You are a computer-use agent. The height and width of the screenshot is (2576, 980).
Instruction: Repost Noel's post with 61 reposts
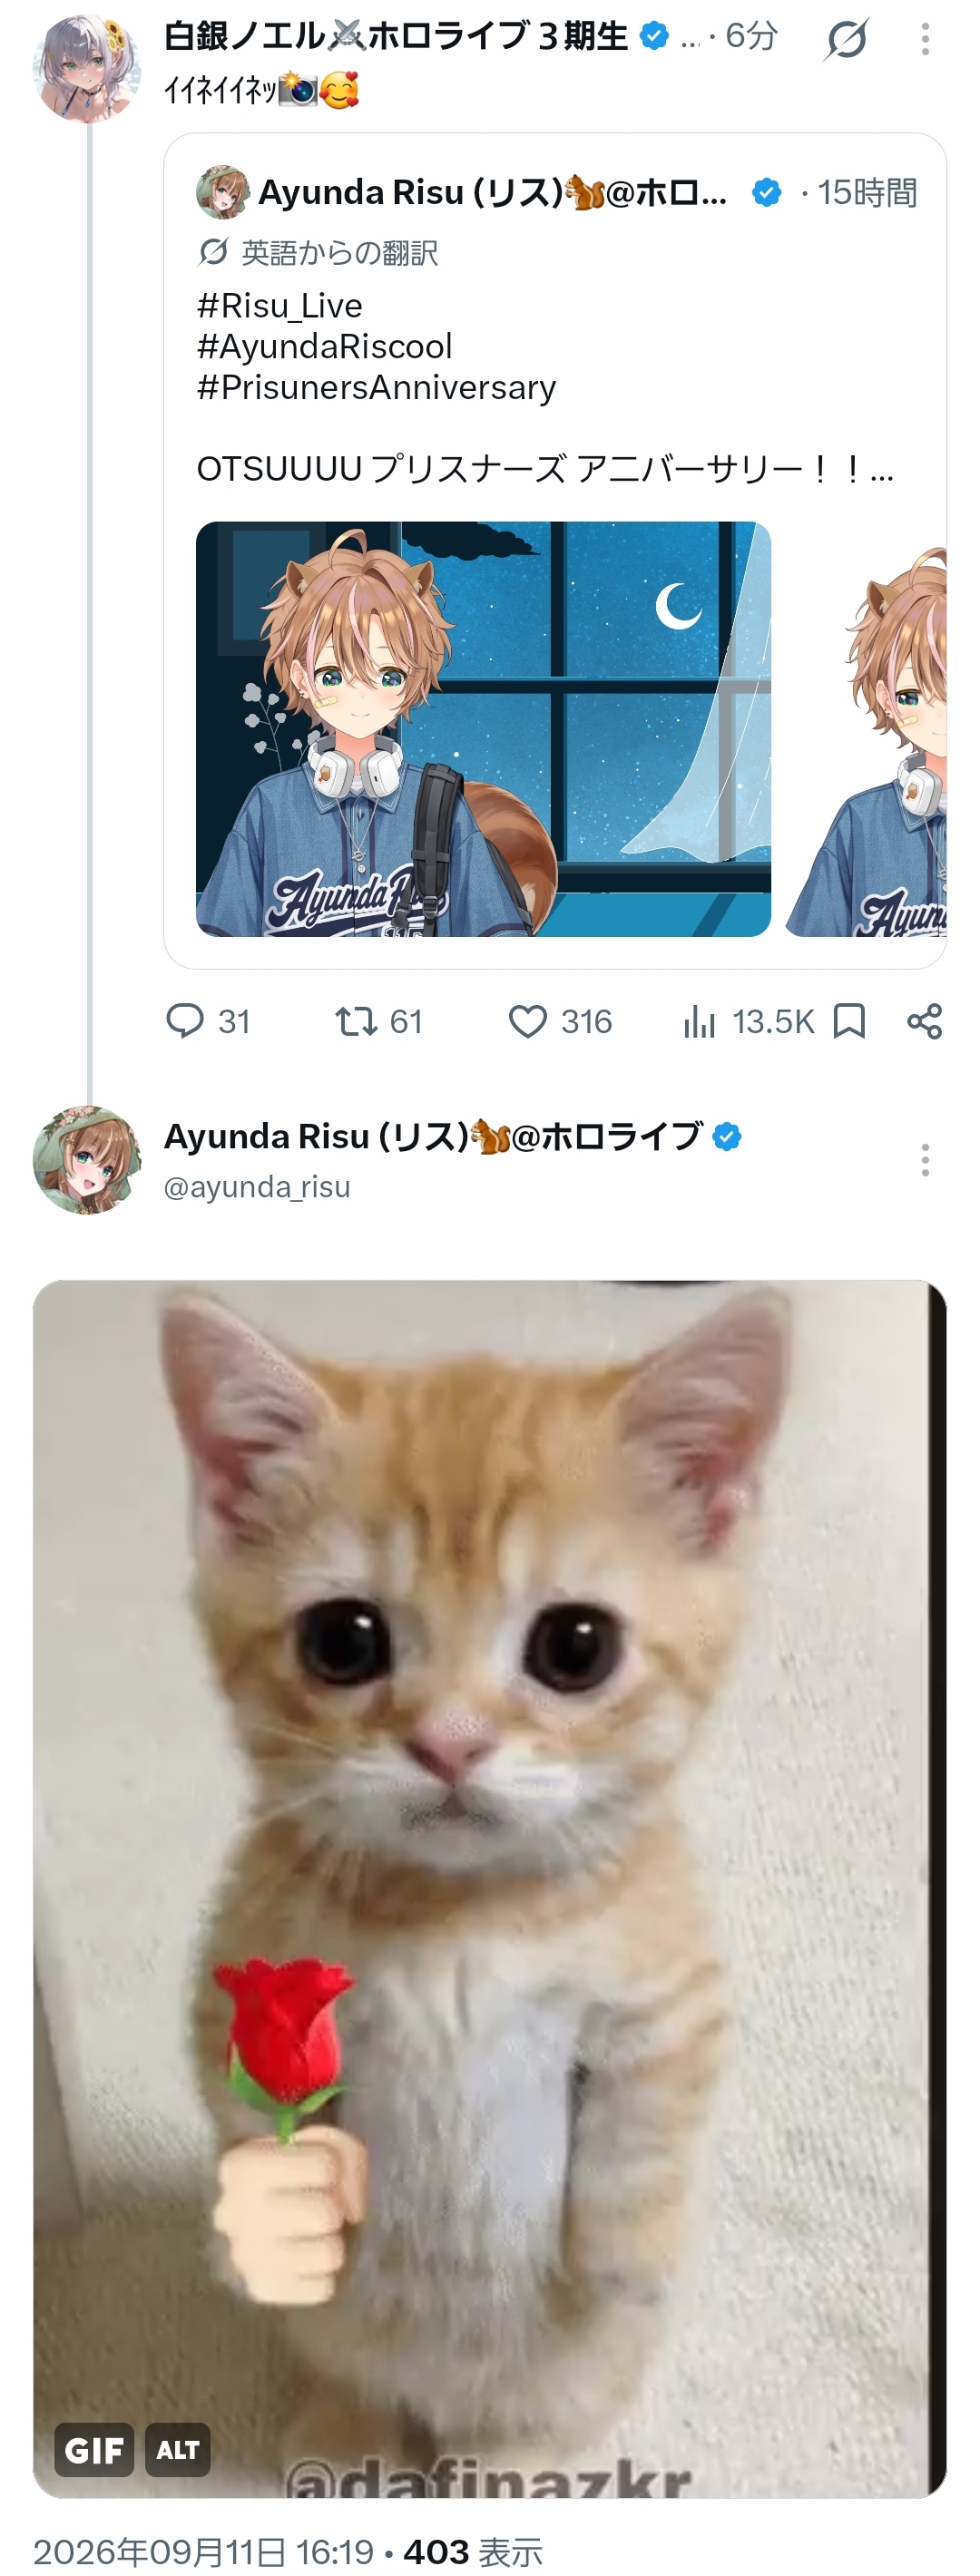tap(378, 1021)
